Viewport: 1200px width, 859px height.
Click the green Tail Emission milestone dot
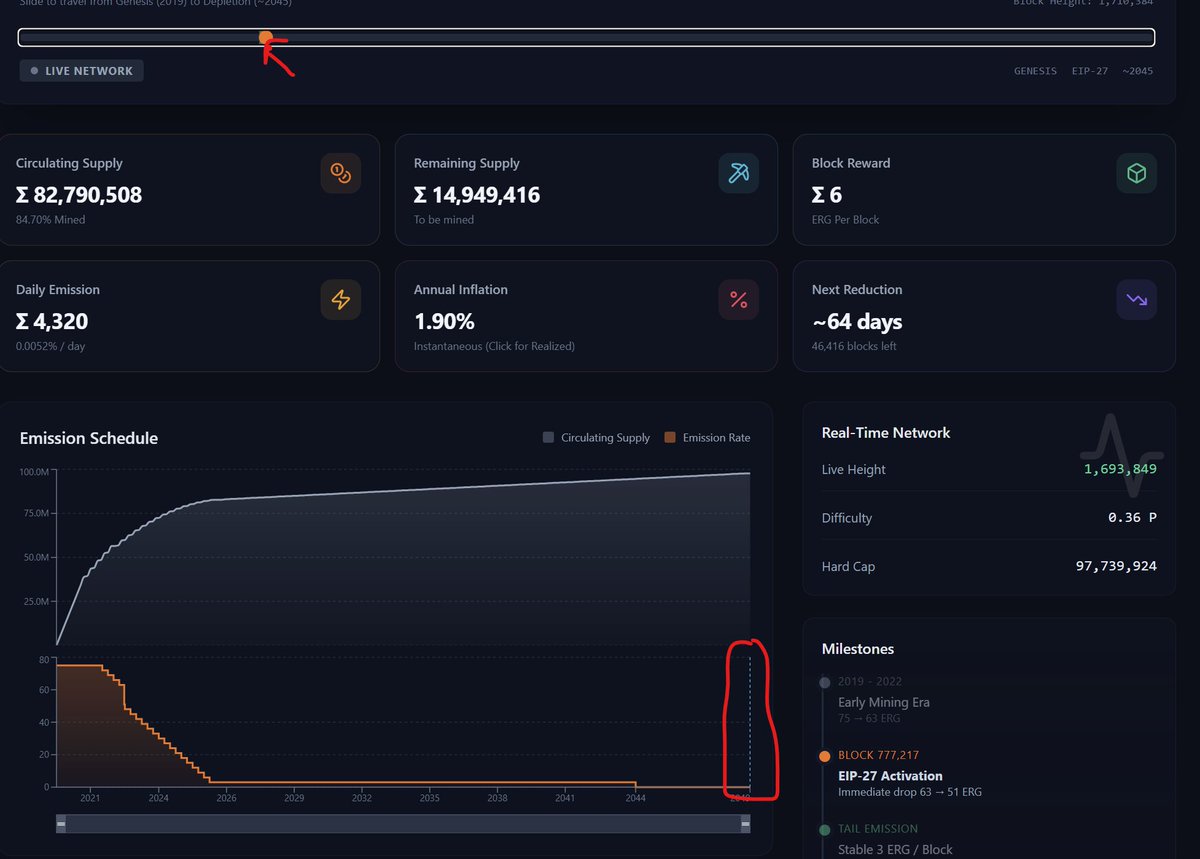tap(824, 829)
